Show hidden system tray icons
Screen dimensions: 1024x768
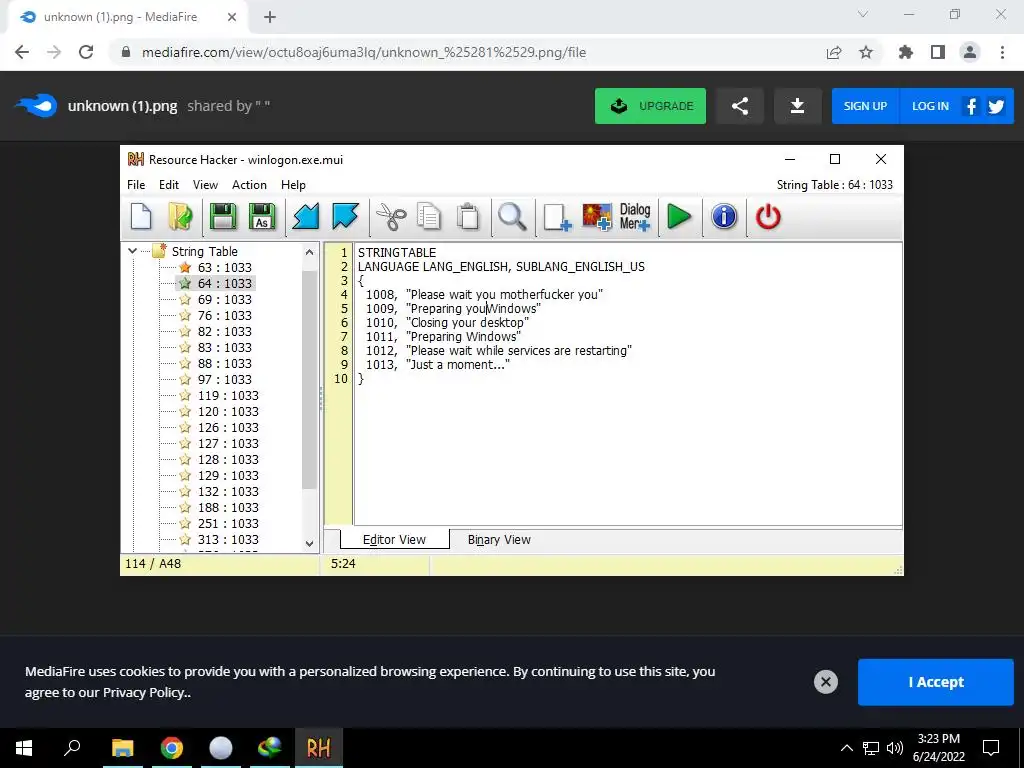[846, 748]
